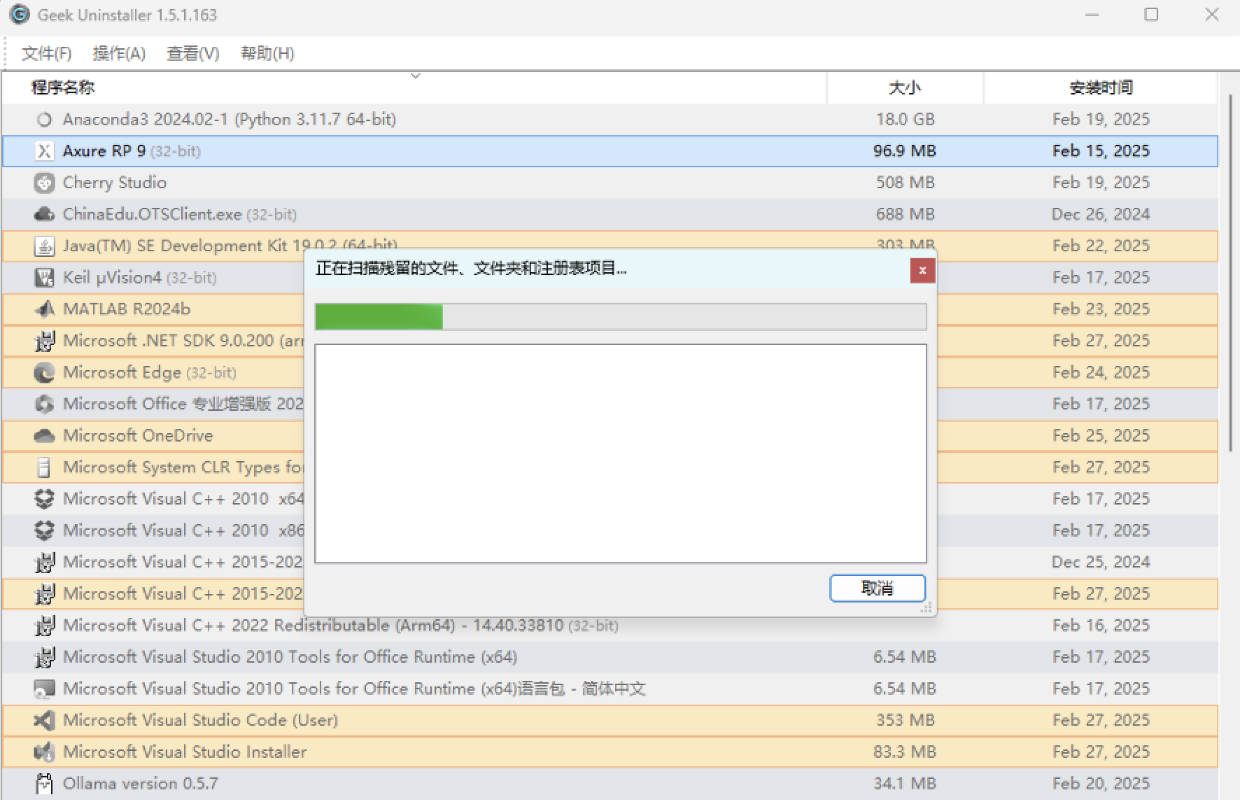
Task: Open the 帮助(H) menu
Action: pos(268,54)
